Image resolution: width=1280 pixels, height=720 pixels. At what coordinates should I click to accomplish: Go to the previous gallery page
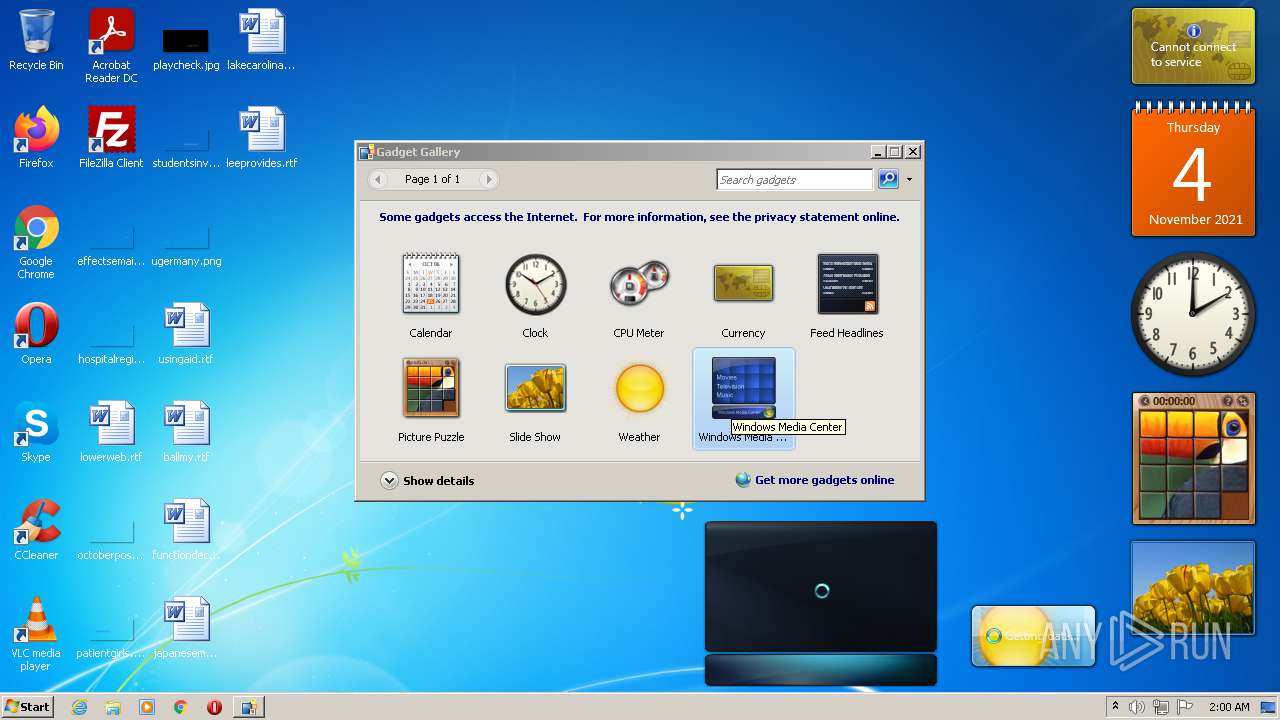378,179
